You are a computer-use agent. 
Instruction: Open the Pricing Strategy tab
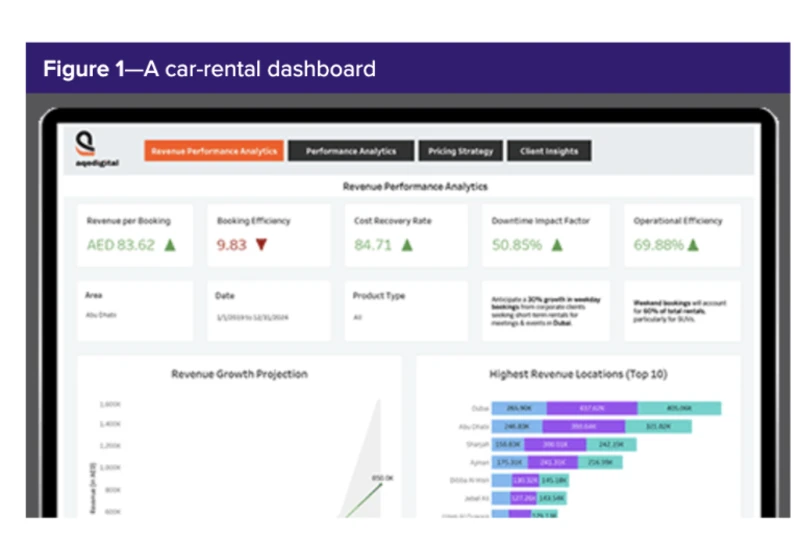pyautogui.click(x=460, y=151)
